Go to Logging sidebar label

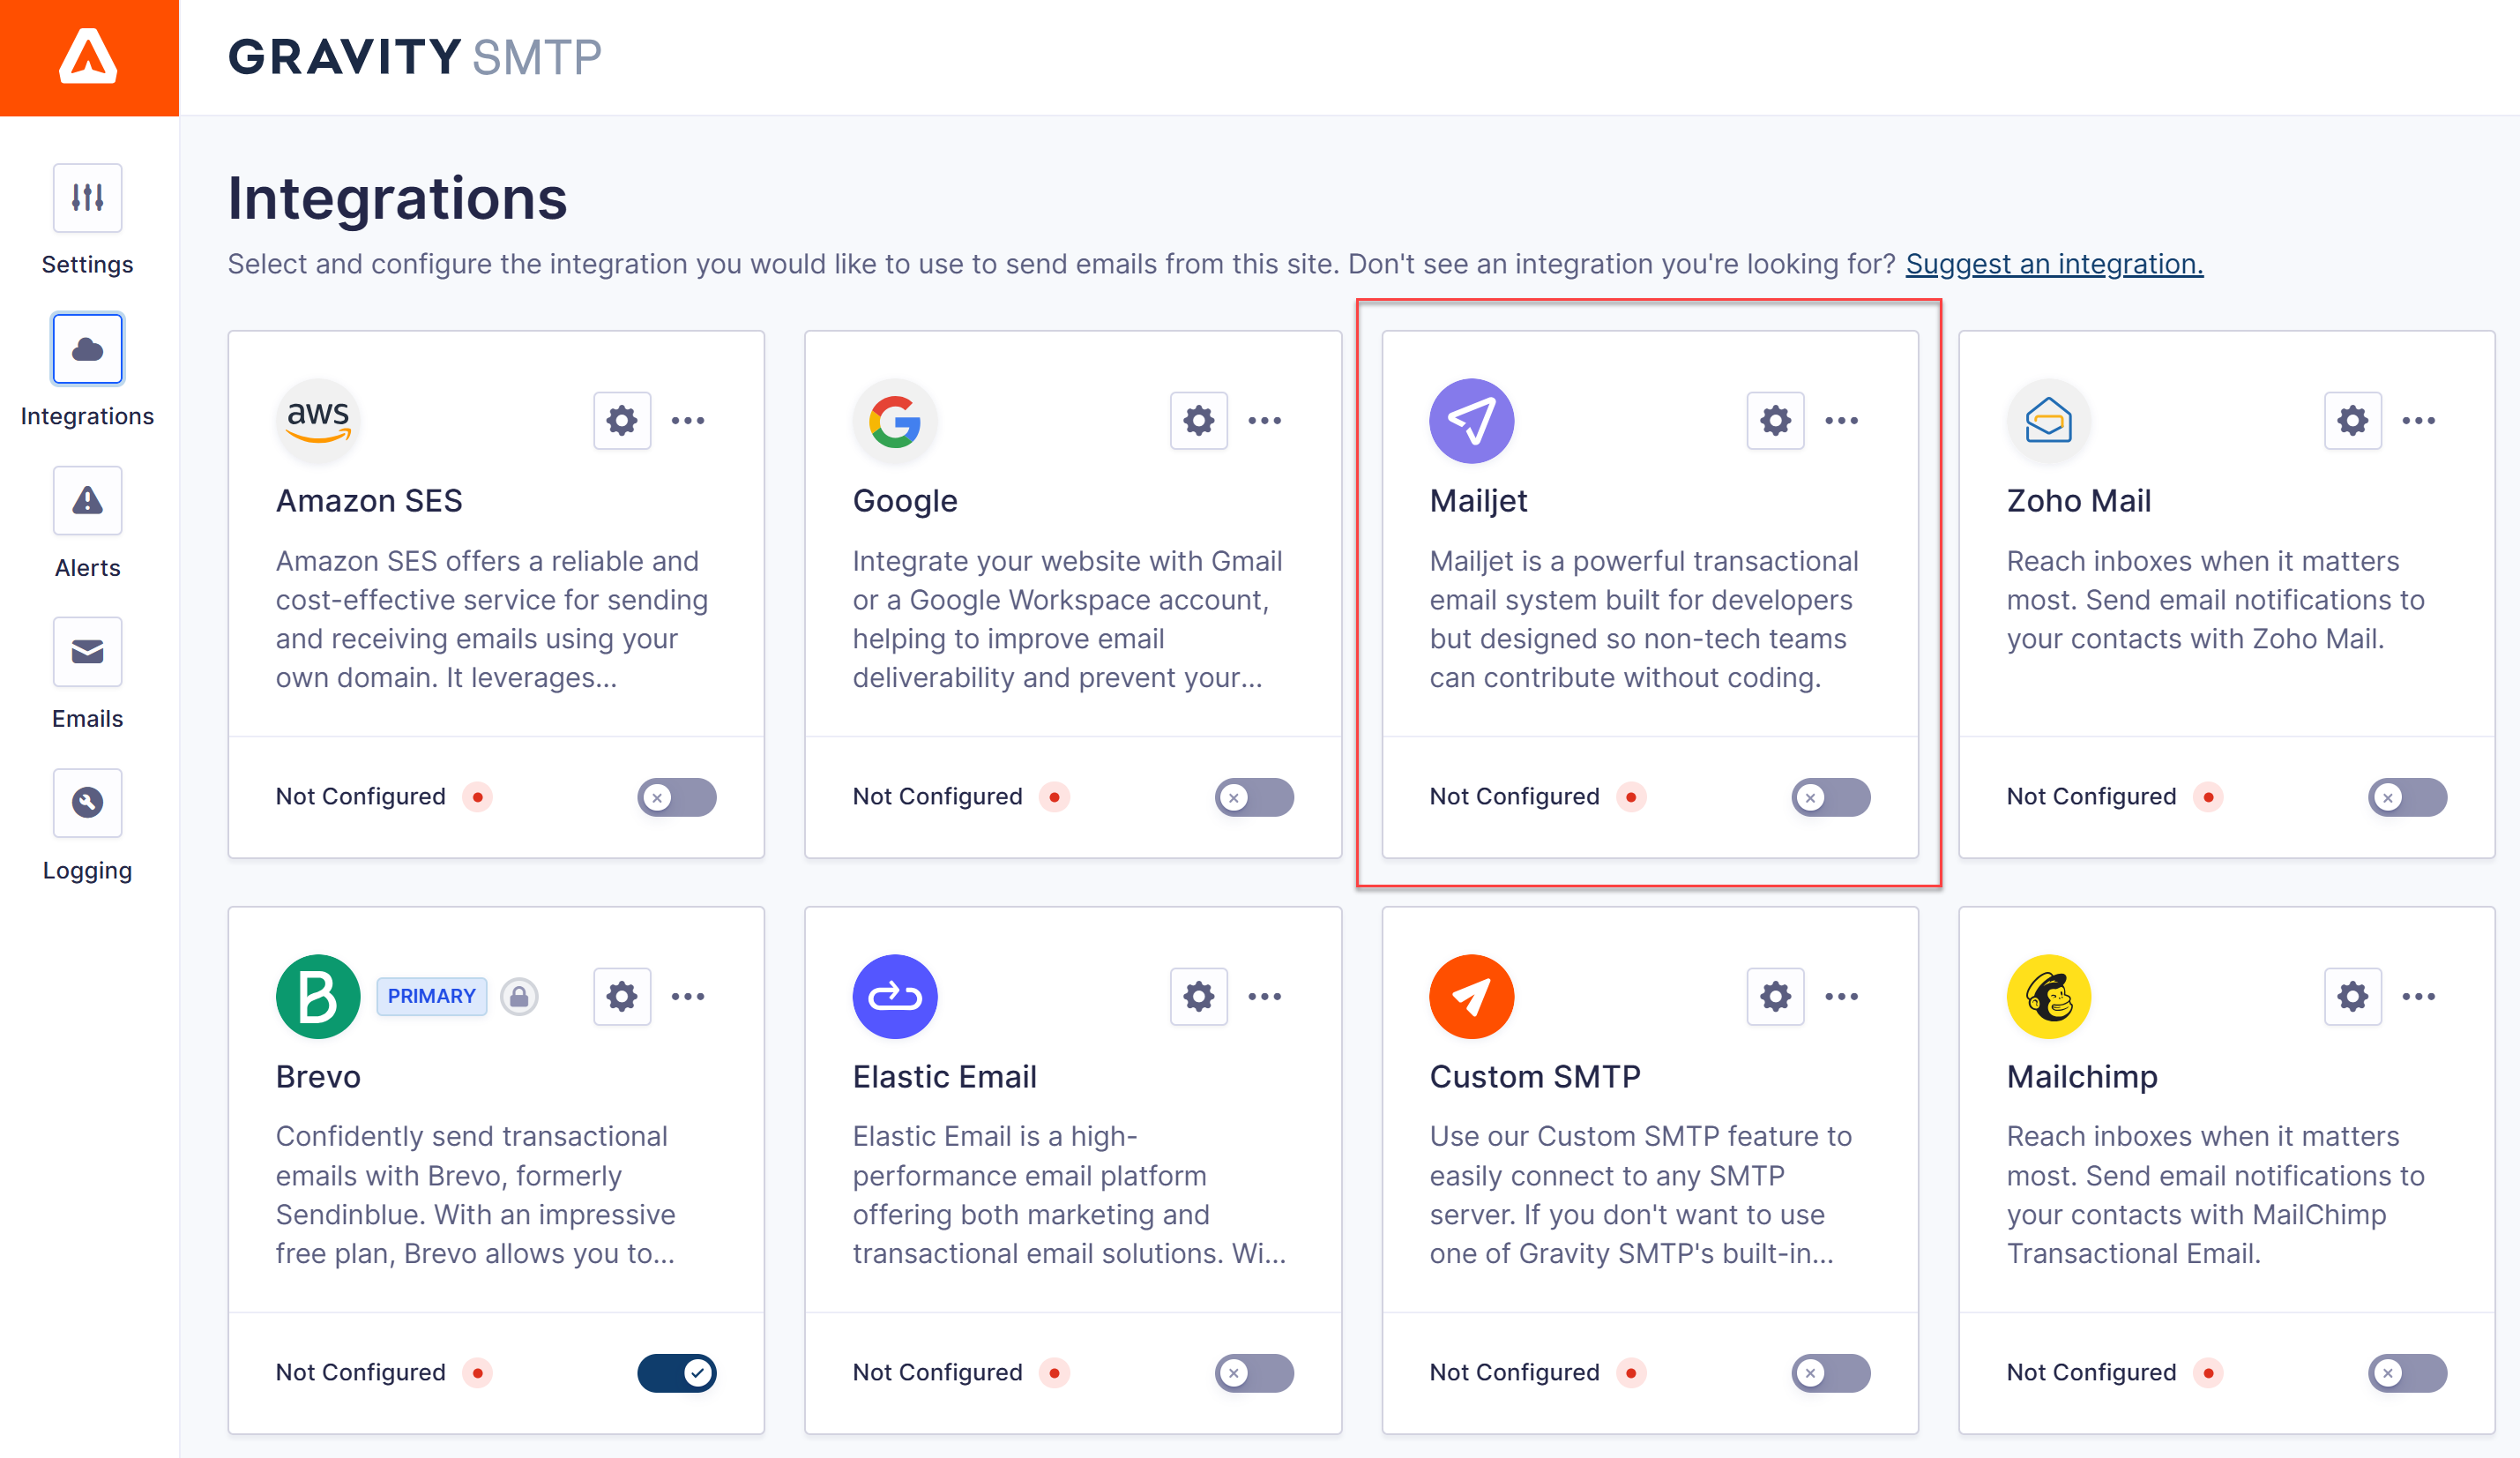88,870
